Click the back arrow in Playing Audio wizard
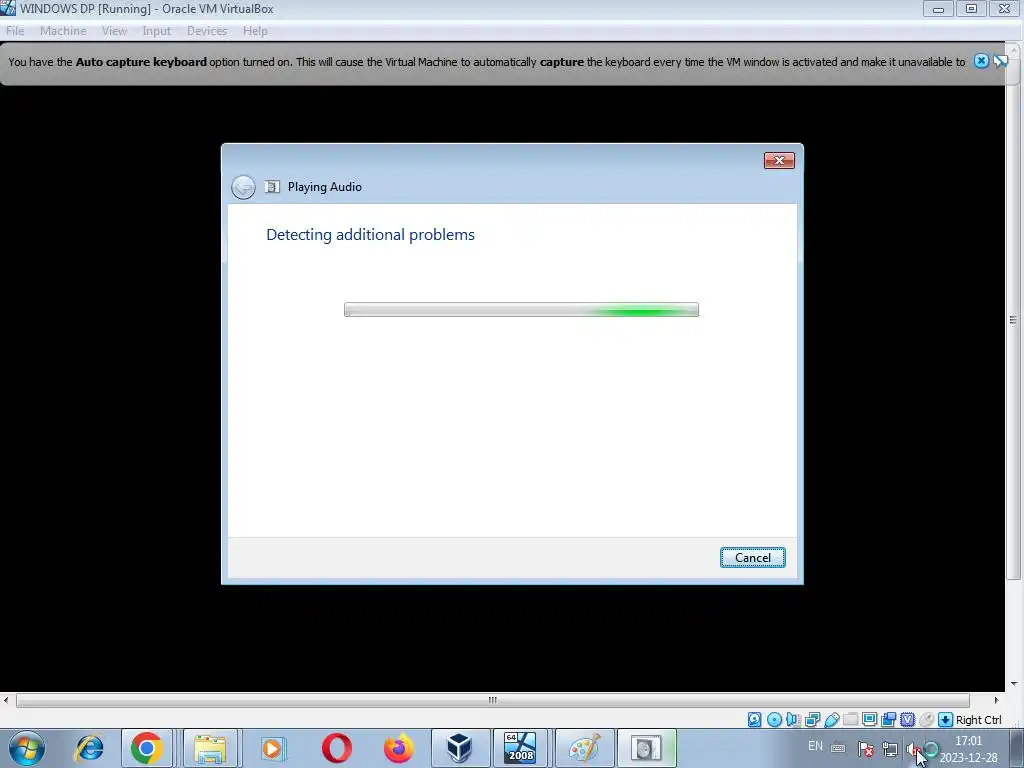 tap(243, 187)
